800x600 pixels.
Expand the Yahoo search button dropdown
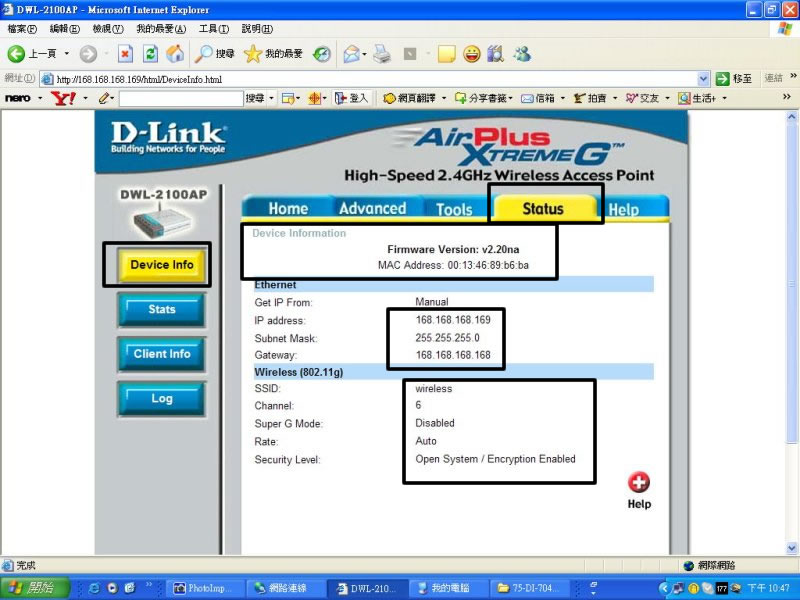(272, 98)
